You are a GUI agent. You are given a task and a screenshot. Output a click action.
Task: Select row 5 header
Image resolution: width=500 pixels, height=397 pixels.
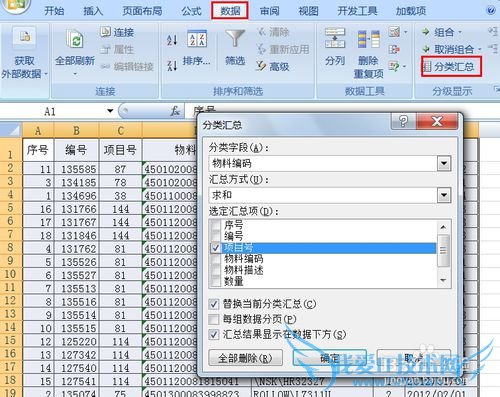tap(11, 208)
